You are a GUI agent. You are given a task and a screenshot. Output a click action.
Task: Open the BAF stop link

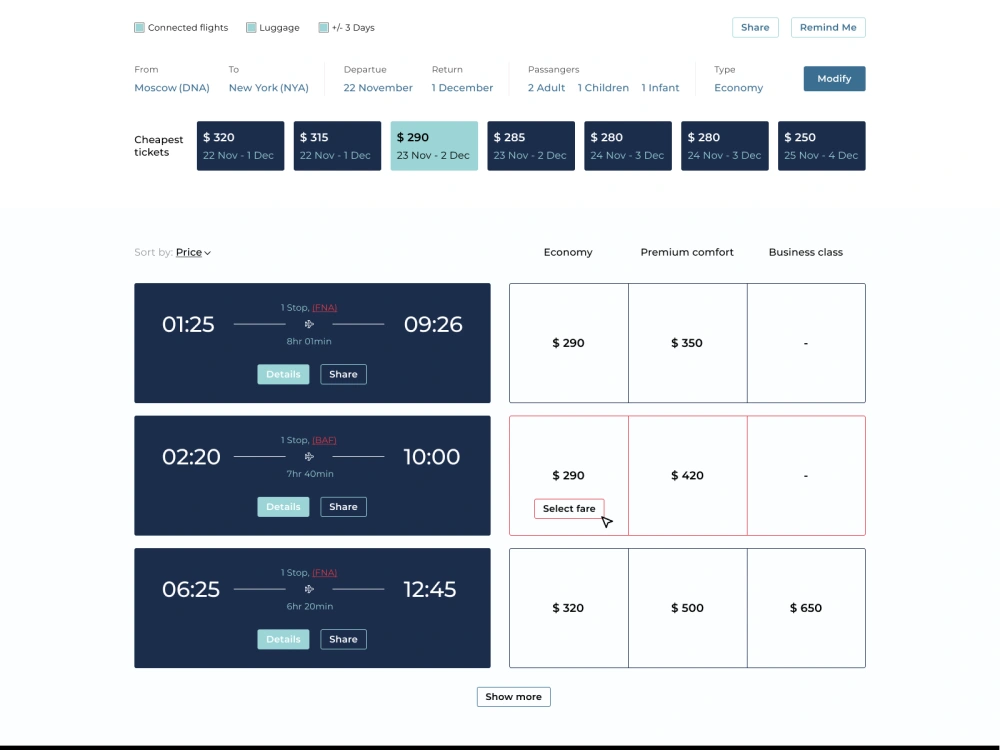[324, 440]
